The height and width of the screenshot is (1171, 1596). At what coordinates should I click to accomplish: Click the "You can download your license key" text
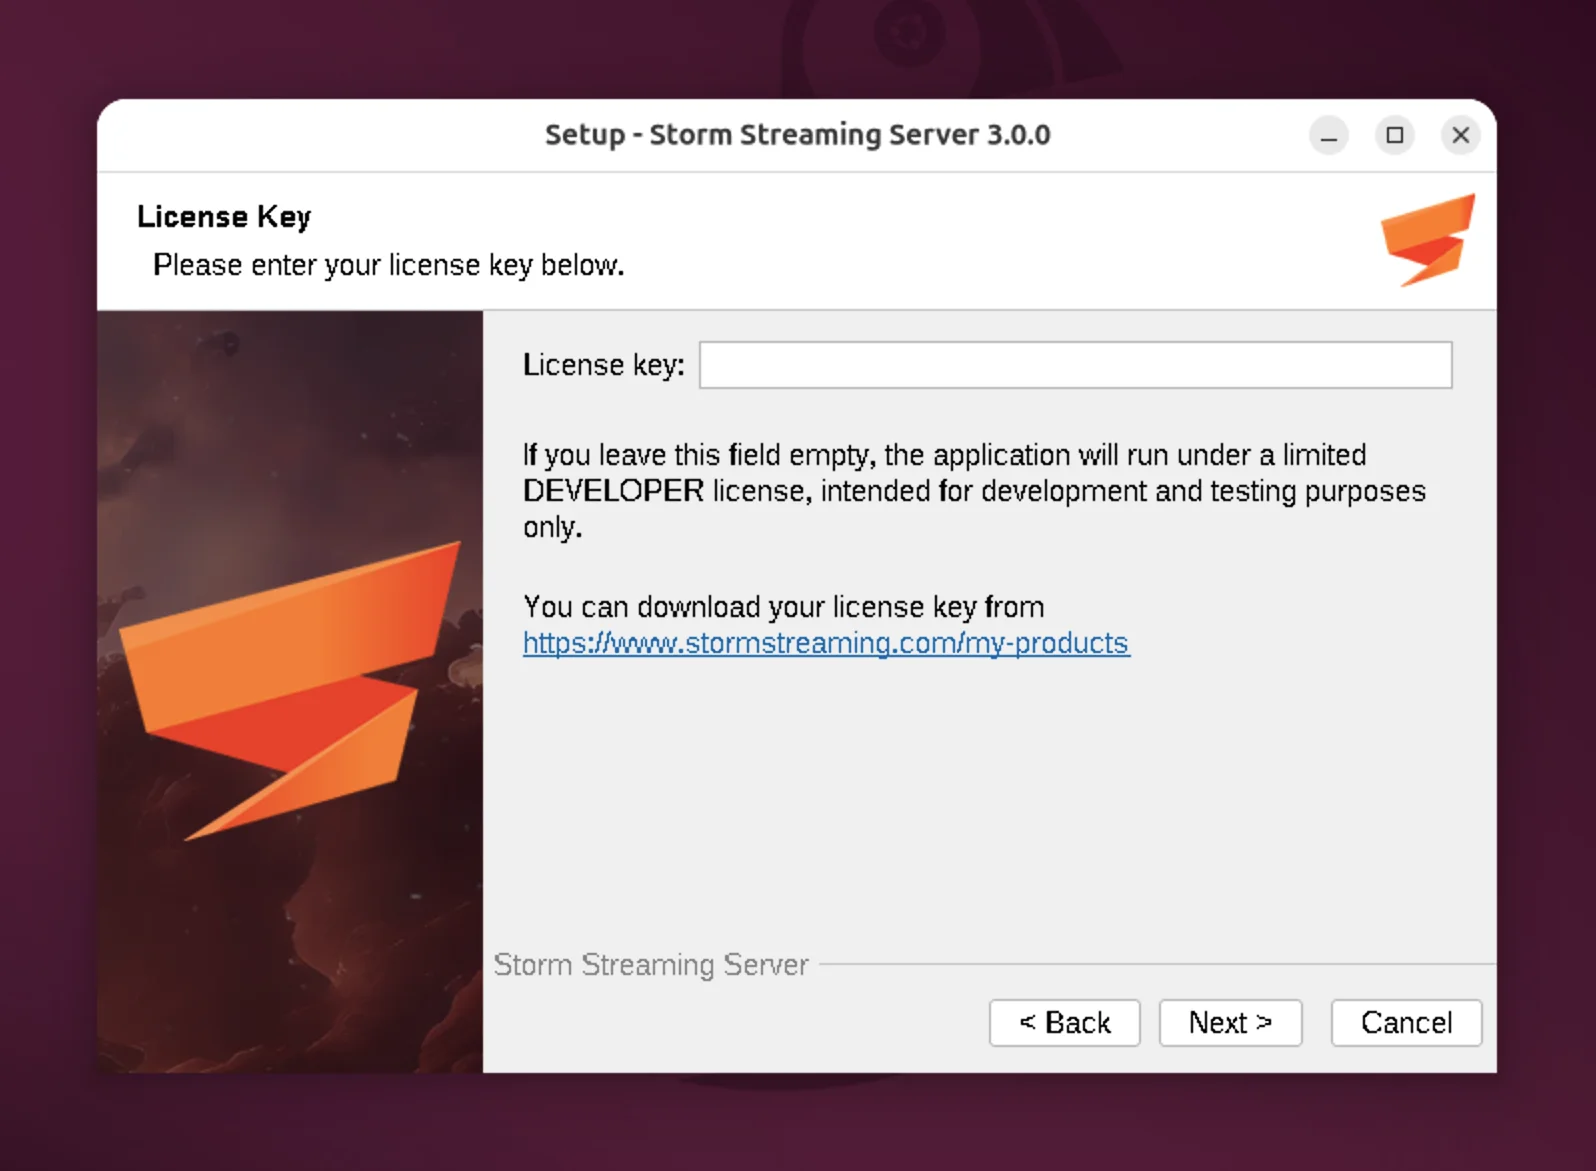pyautogui.click(x=783, y=607)
